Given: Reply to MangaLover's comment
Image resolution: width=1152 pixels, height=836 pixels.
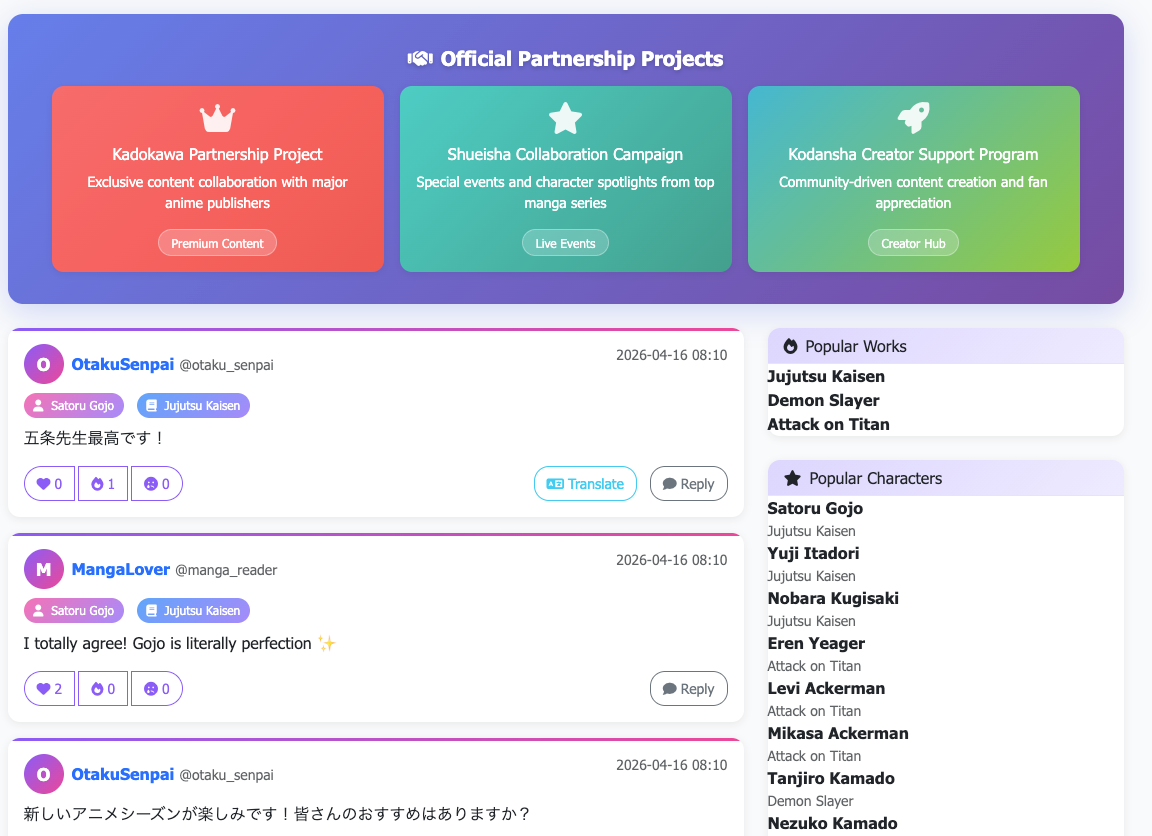Looking at the screenshot, I should pos(688,688).
